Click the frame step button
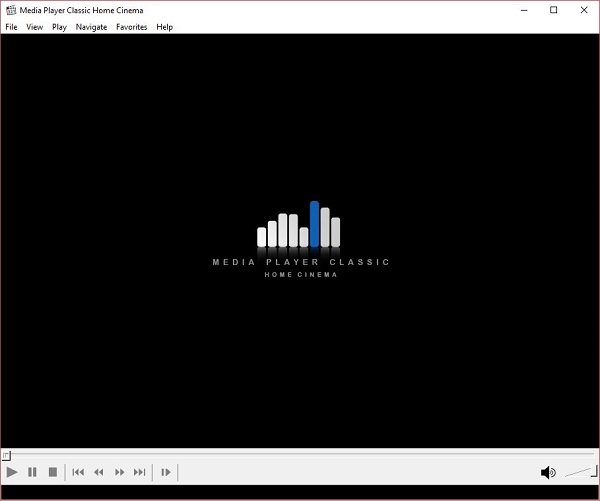Screen dimensions: 600x501 click(x=166, y=472)
